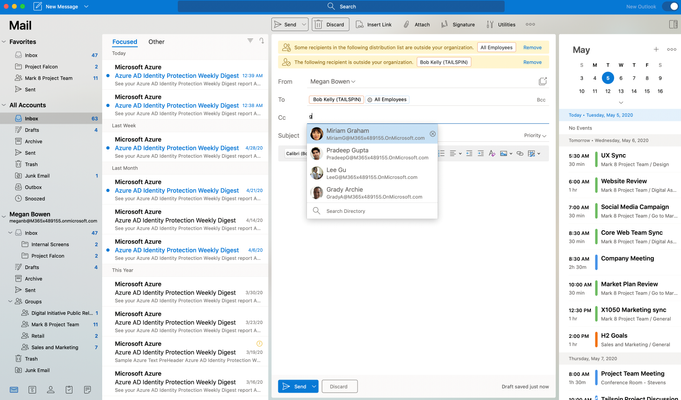The width and height of the screenshot is (681, 400).
Task: Click the insert hyperlink chain icon
Action: (519, 153)
